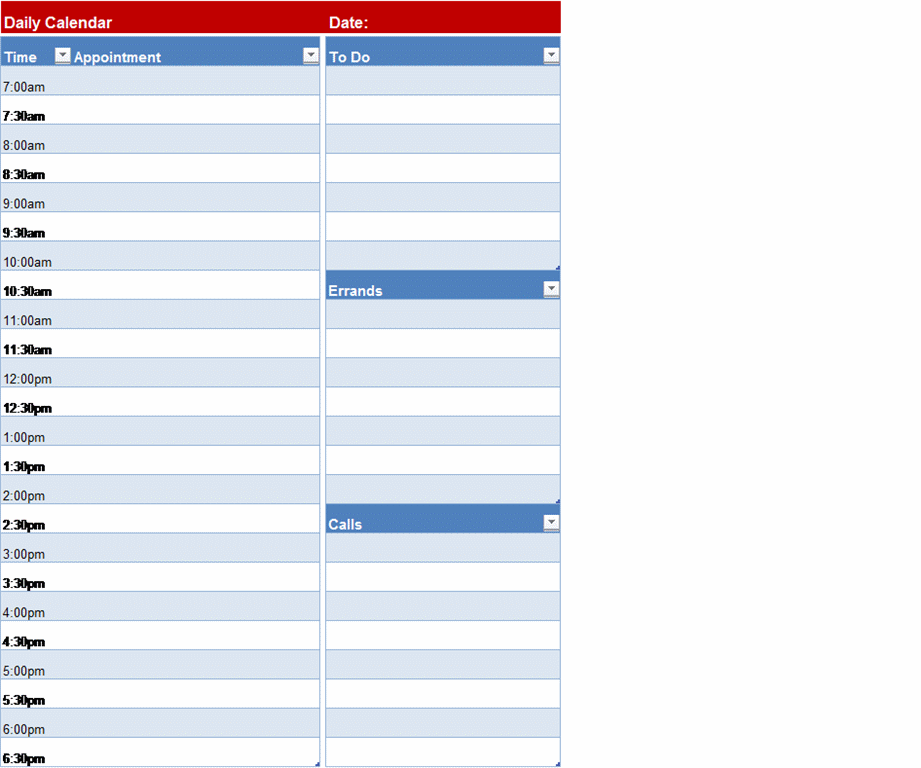Select the 7:00am time cell
The image size is (921, 768).
coord(36,80)
